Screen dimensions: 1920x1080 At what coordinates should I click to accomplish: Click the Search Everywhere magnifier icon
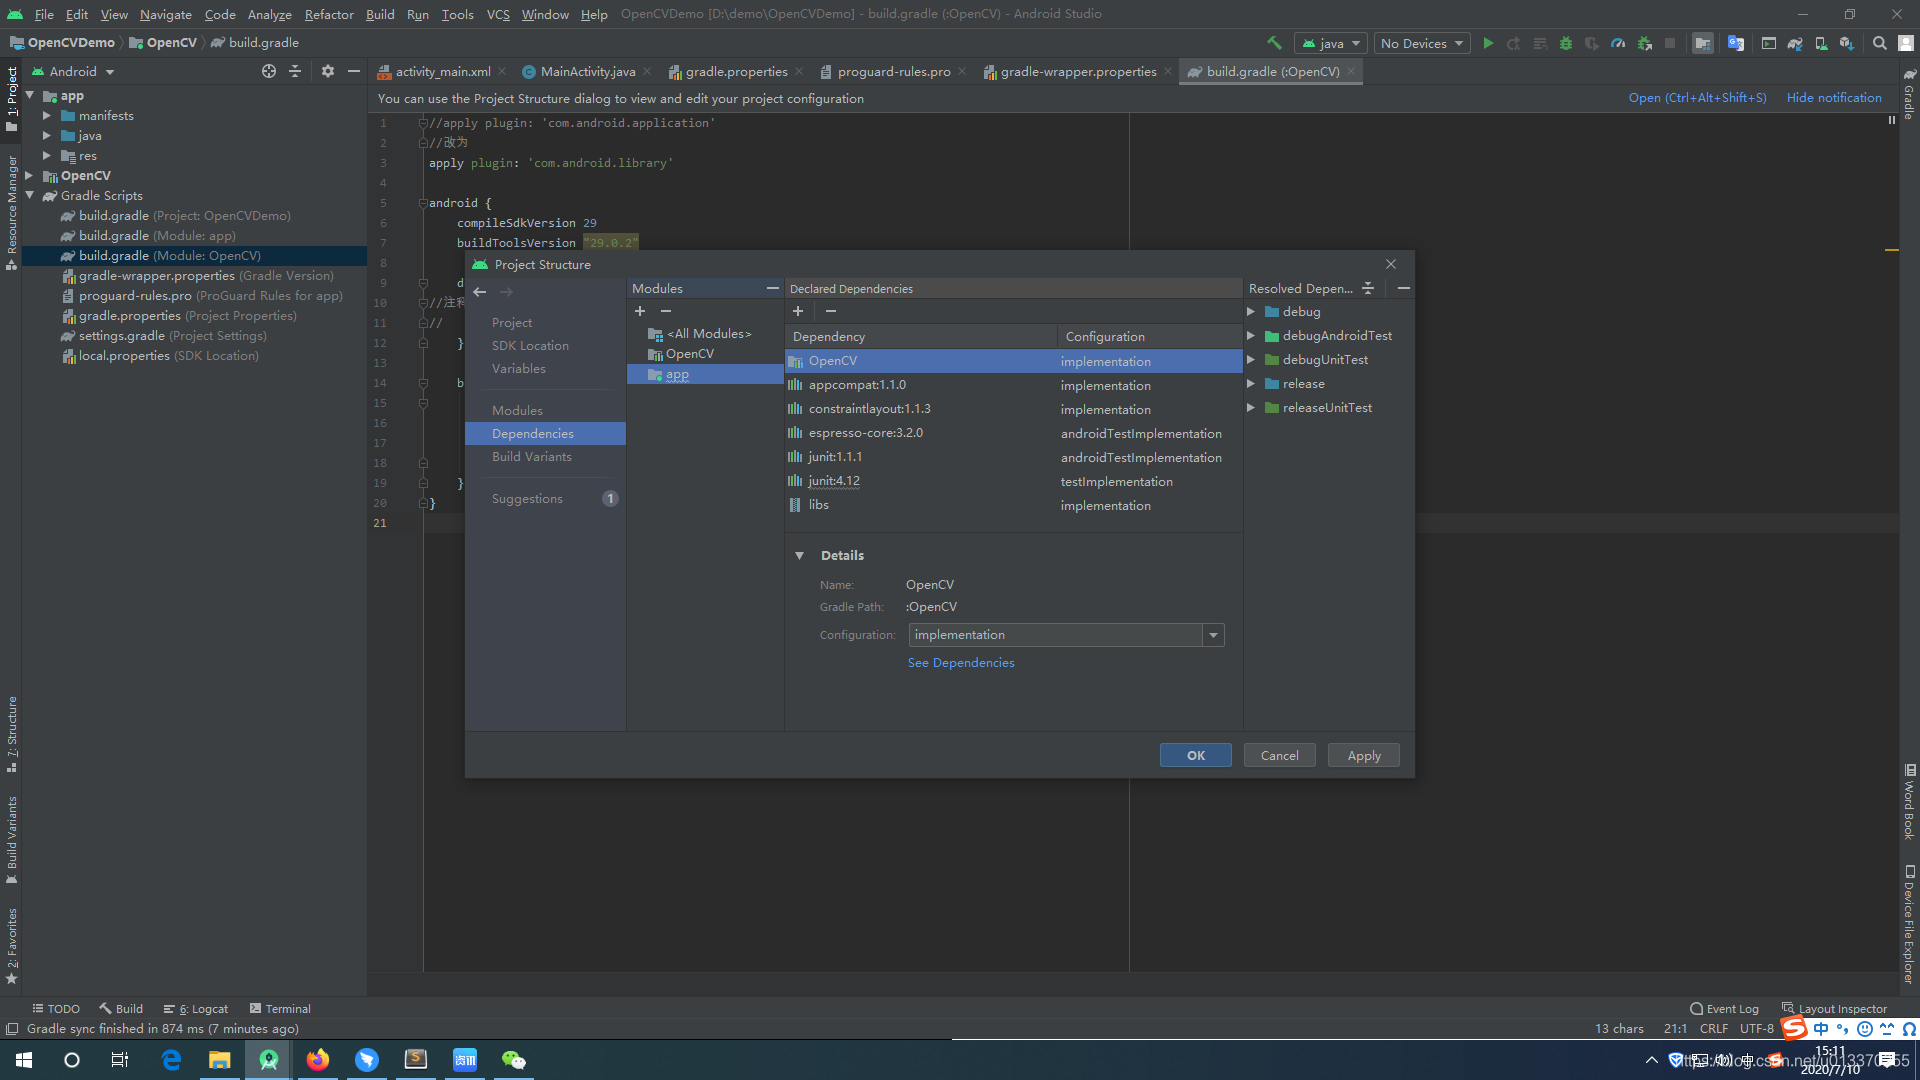(x=1880, y=43)
